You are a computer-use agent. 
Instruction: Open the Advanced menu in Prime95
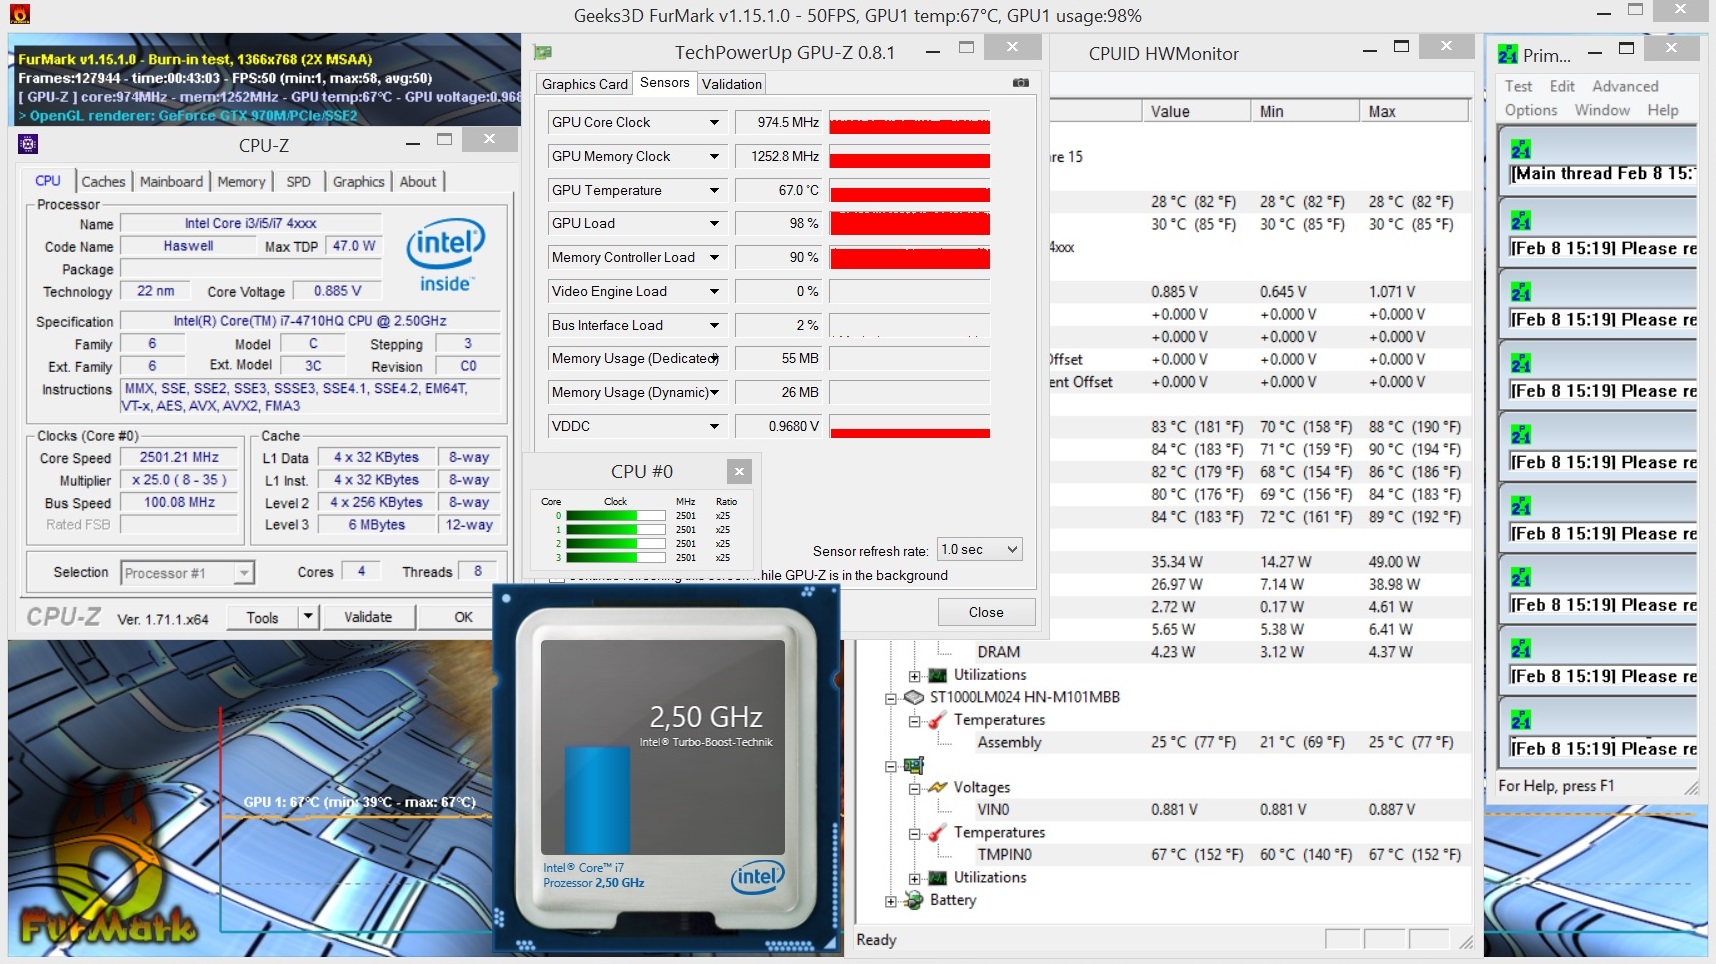1625,86
